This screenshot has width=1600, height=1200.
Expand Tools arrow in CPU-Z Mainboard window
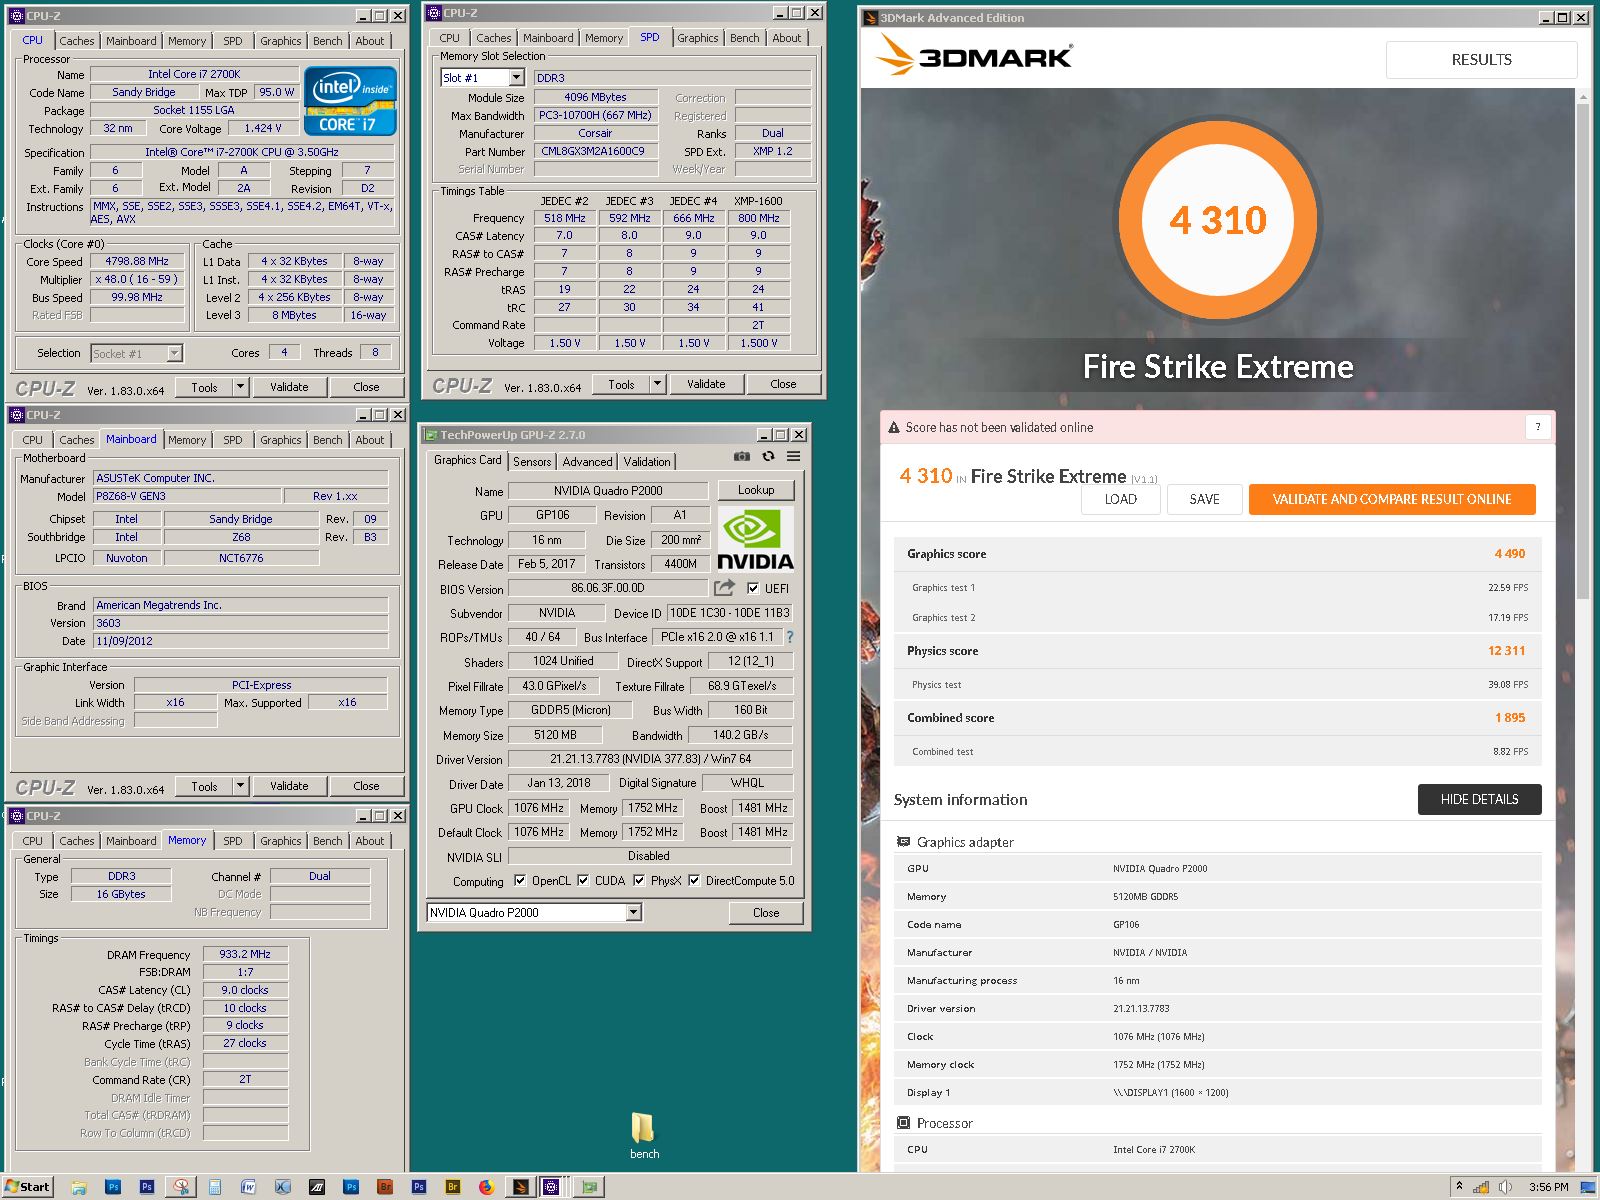[240, 786]
